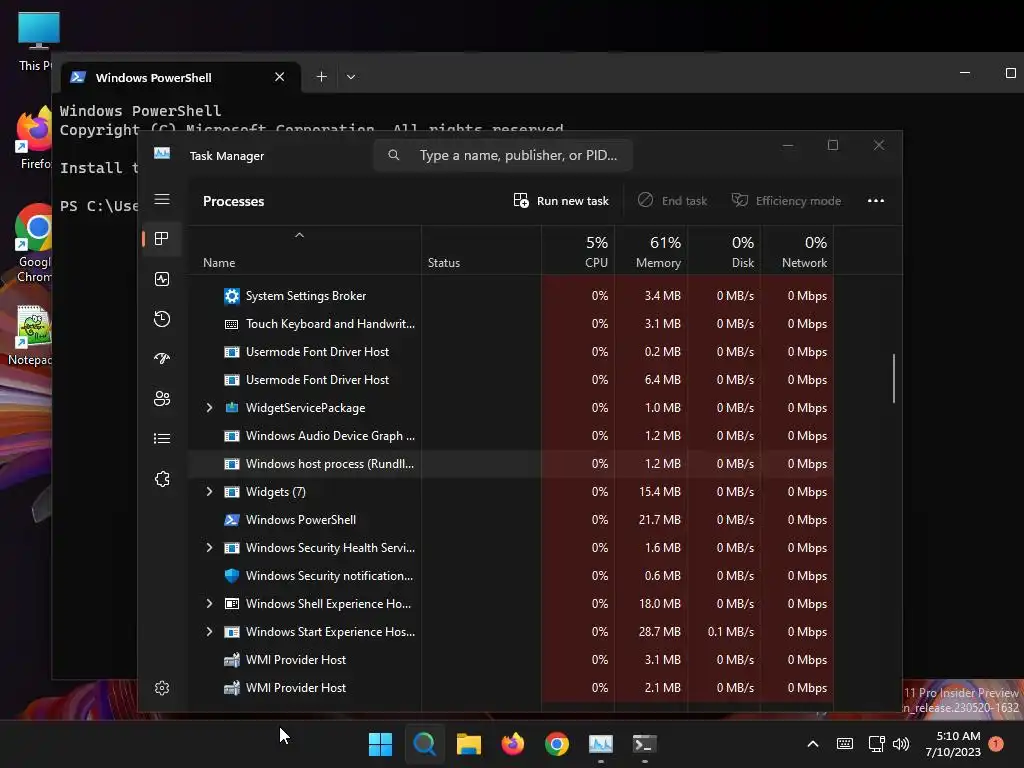Open the clock and date flyout
This screenshot has height=768, width=1024.
953,744
